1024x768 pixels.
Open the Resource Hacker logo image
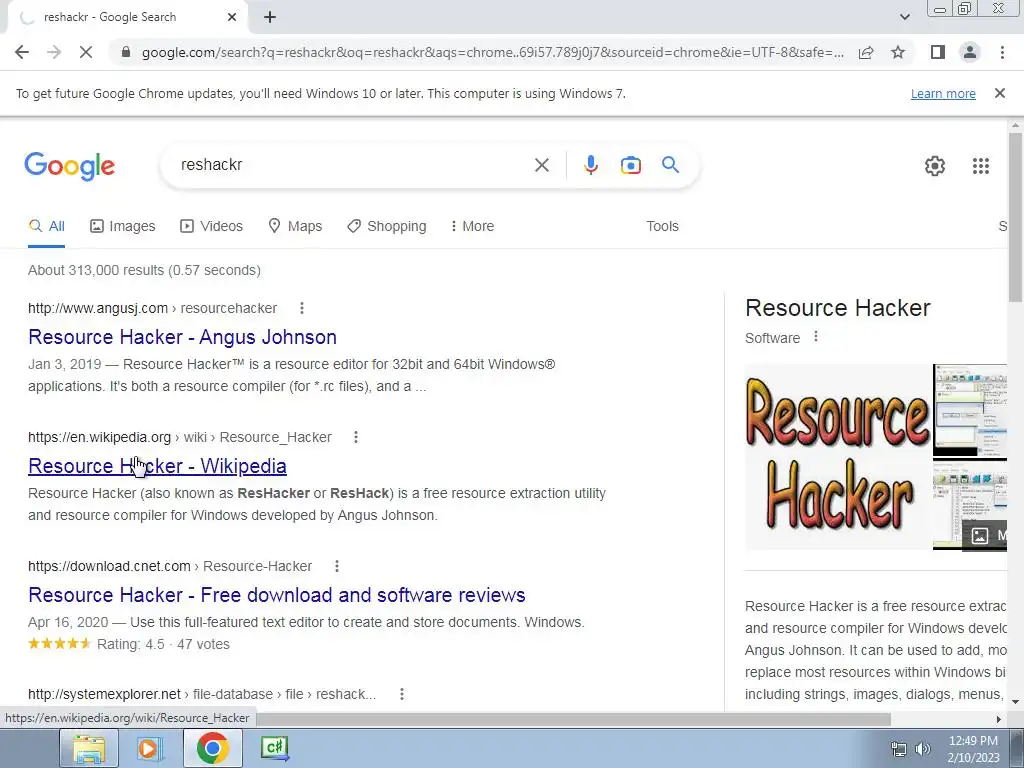[x=838, y=456]
